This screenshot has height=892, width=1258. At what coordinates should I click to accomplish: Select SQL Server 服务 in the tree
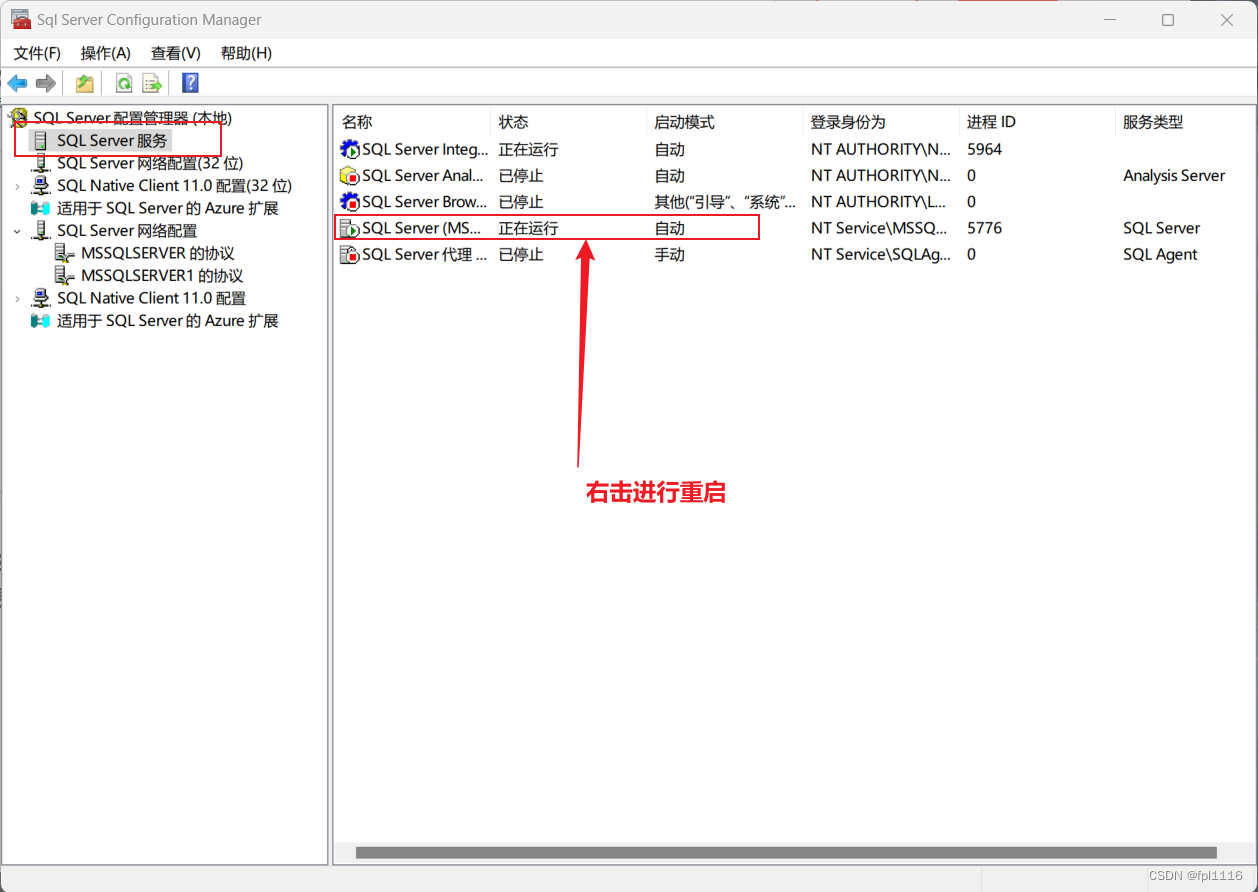coord(110,140)
